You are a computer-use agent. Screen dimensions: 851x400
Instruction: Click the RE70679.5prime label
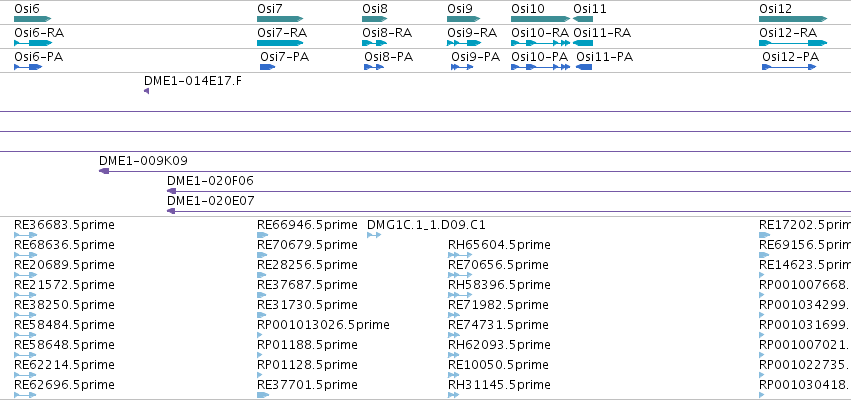[x=308, y=245]
